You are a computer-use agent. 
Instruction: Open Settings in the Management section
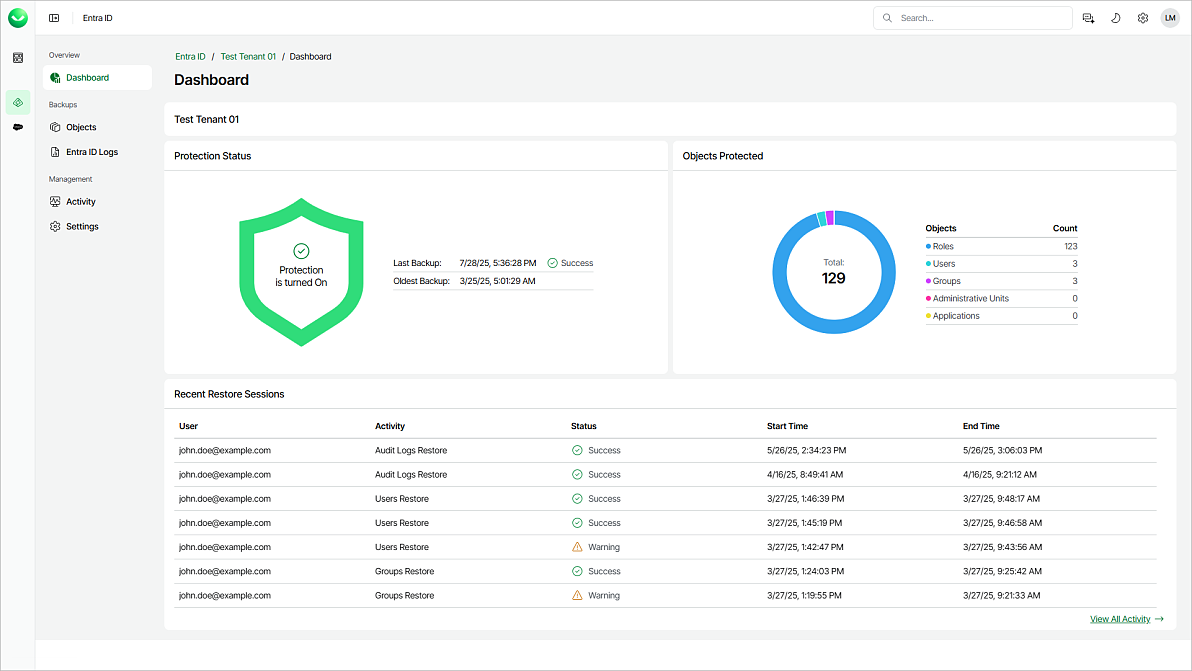pyautogui.click(x=82, y=227)
